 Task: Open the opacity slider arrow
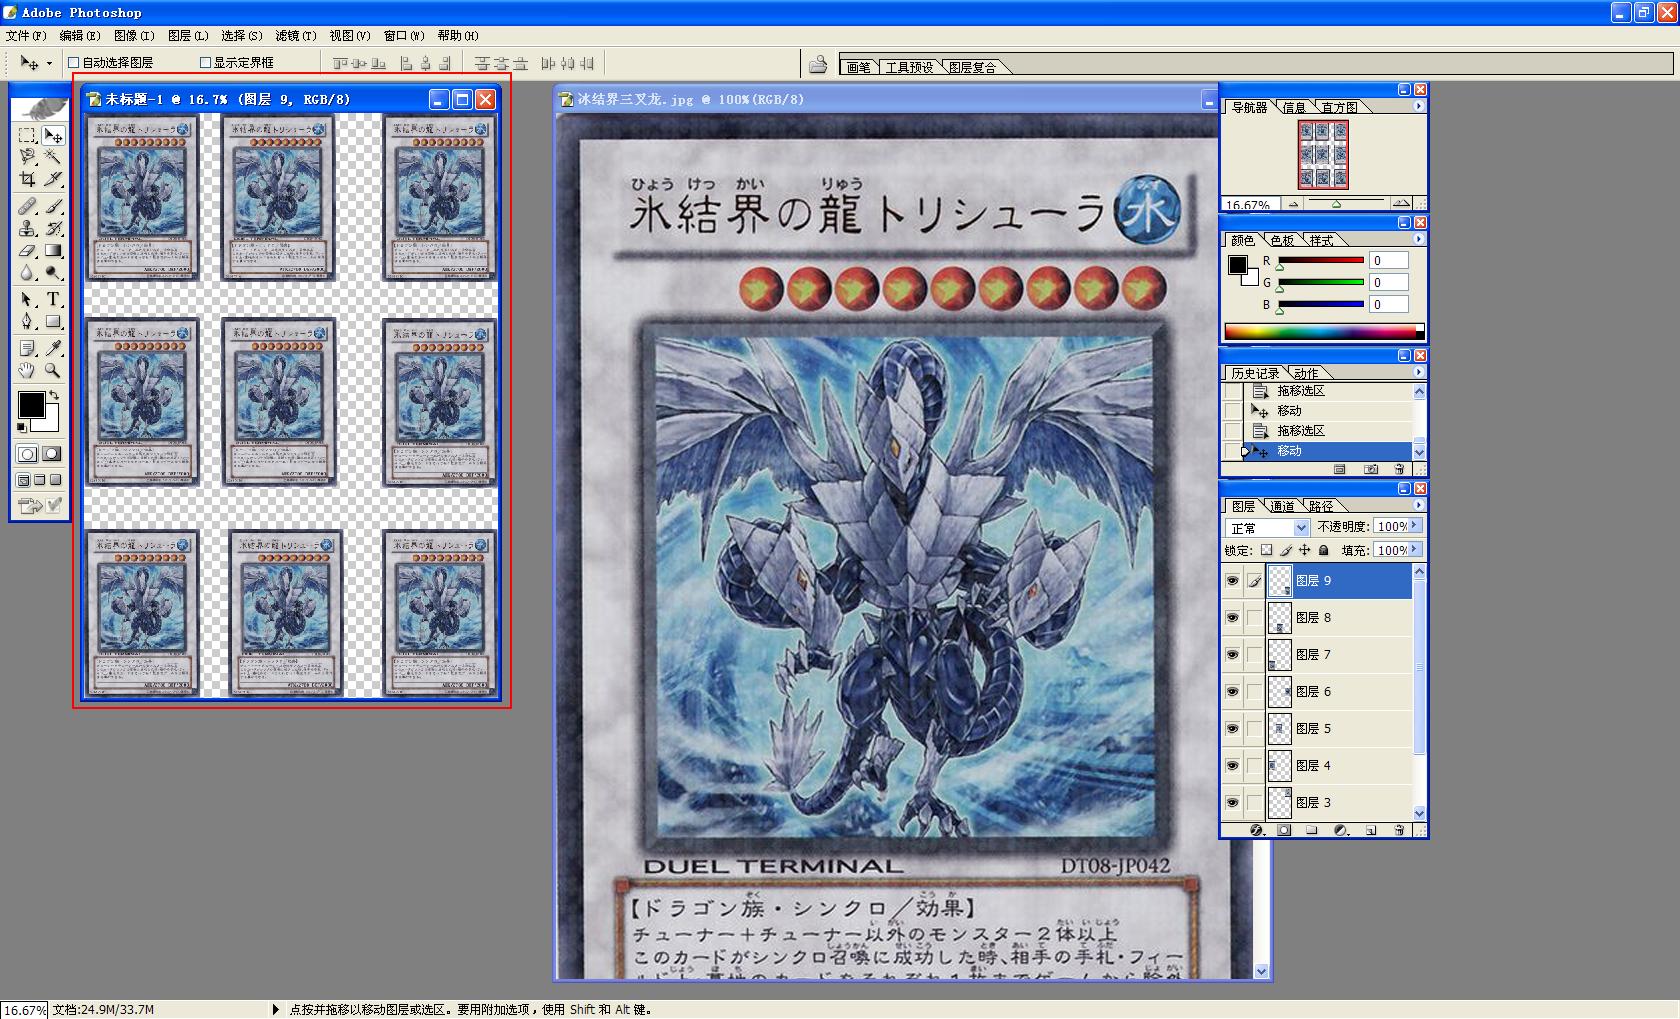click(1414, 526)
